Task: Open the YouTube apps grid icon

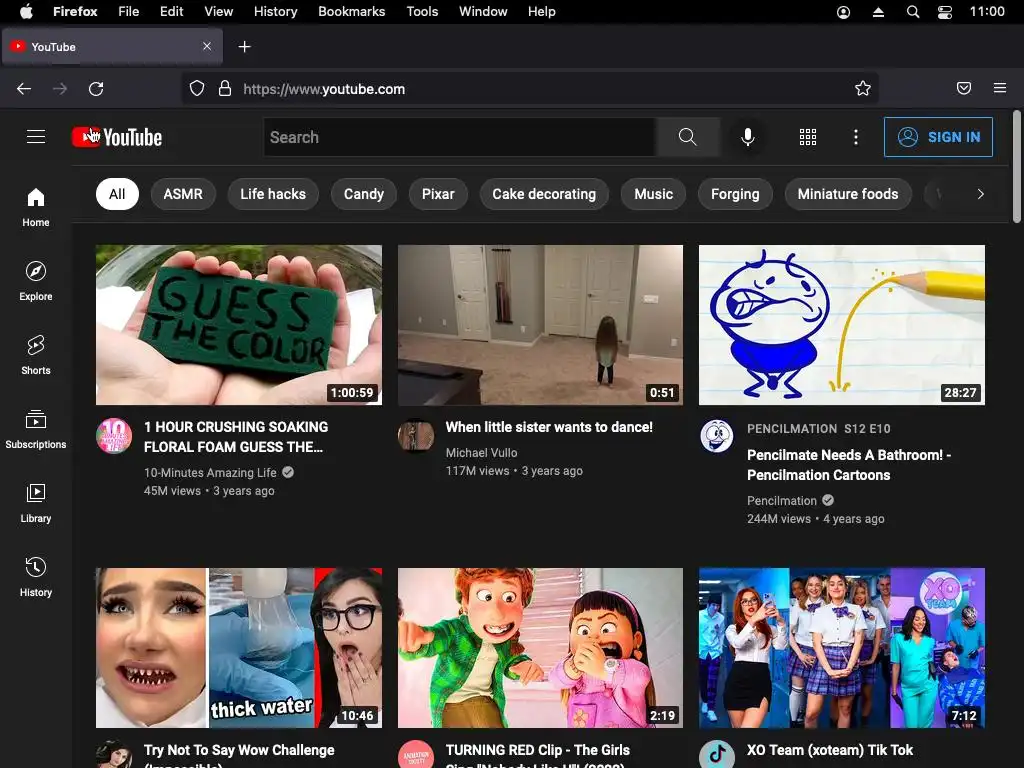Action: point(808,137)
